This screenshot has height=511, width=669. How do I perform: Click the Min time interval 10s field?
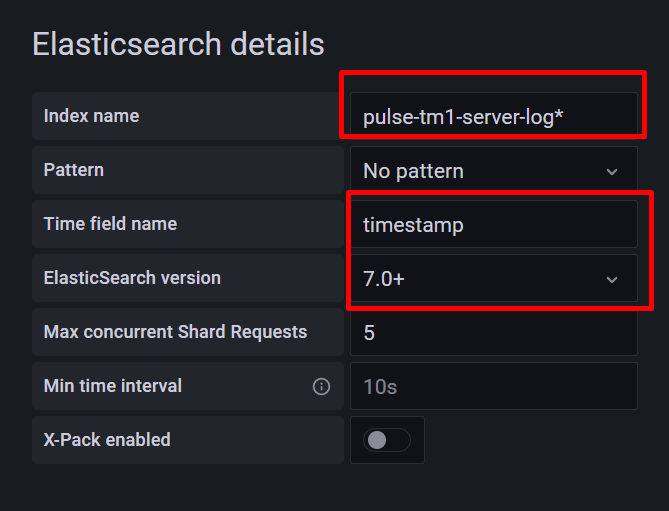click(492, 386)
